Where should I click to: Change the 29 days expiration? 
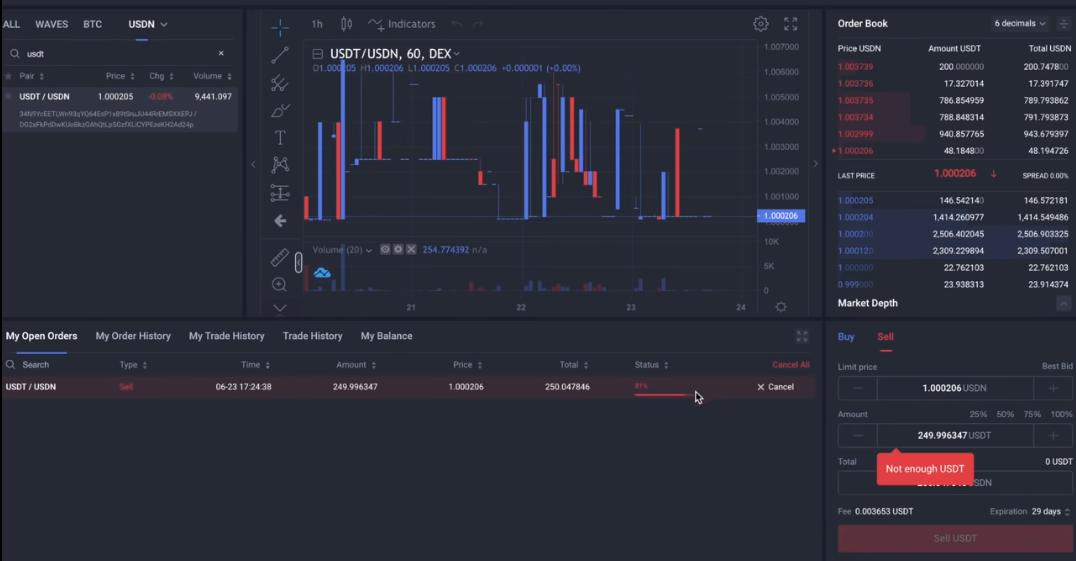(x=1050, y=512)
